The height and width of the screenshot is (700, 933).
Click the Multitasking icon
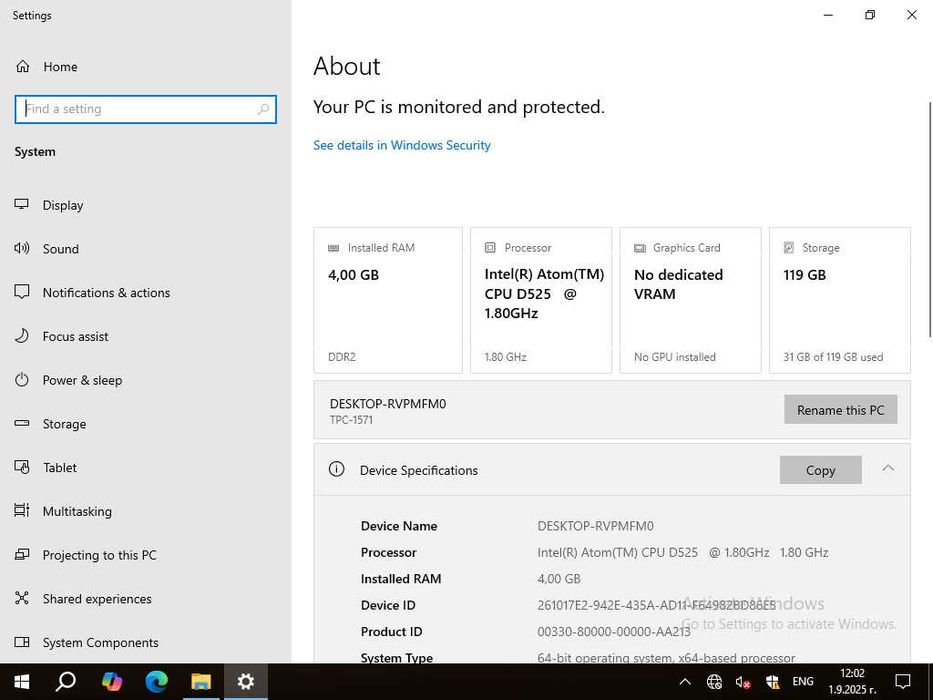(x=21, y=511)
